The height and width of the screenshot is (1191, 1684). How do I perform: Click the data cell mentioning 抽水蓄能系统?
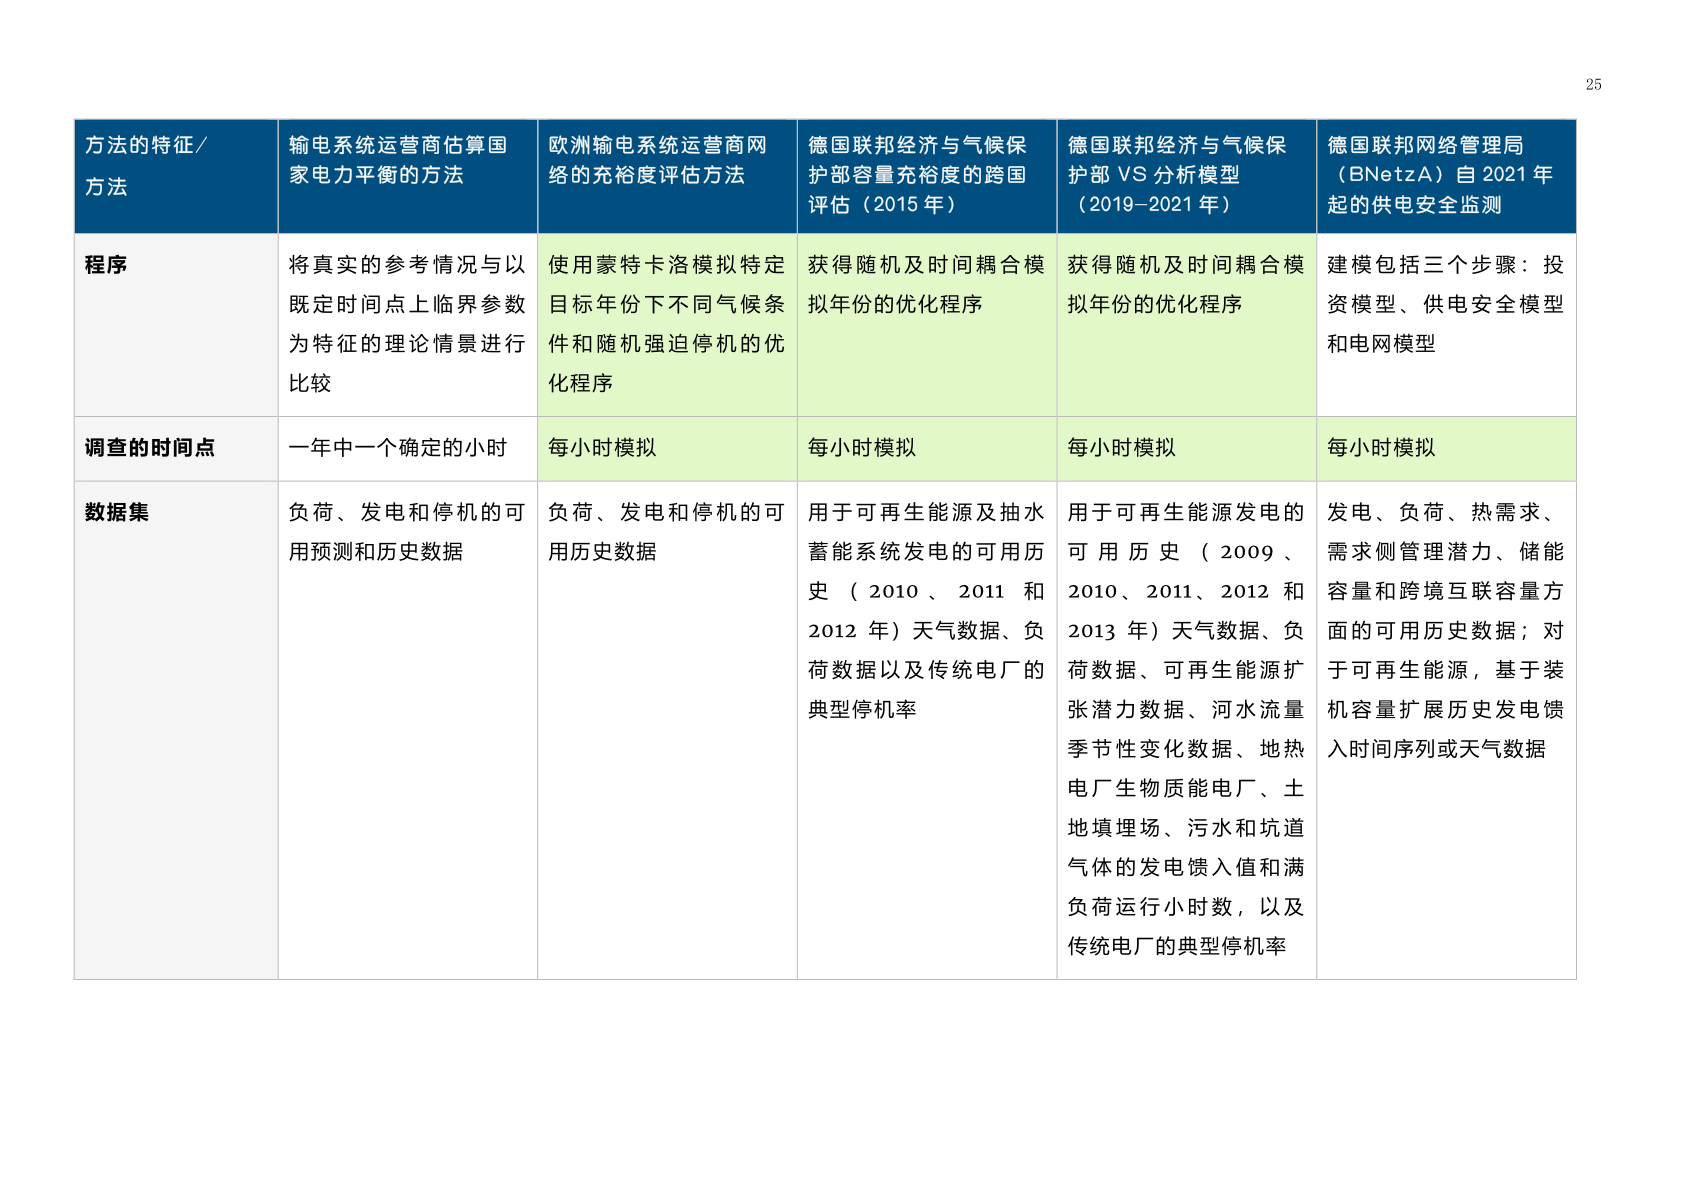(x=925, y=610)
